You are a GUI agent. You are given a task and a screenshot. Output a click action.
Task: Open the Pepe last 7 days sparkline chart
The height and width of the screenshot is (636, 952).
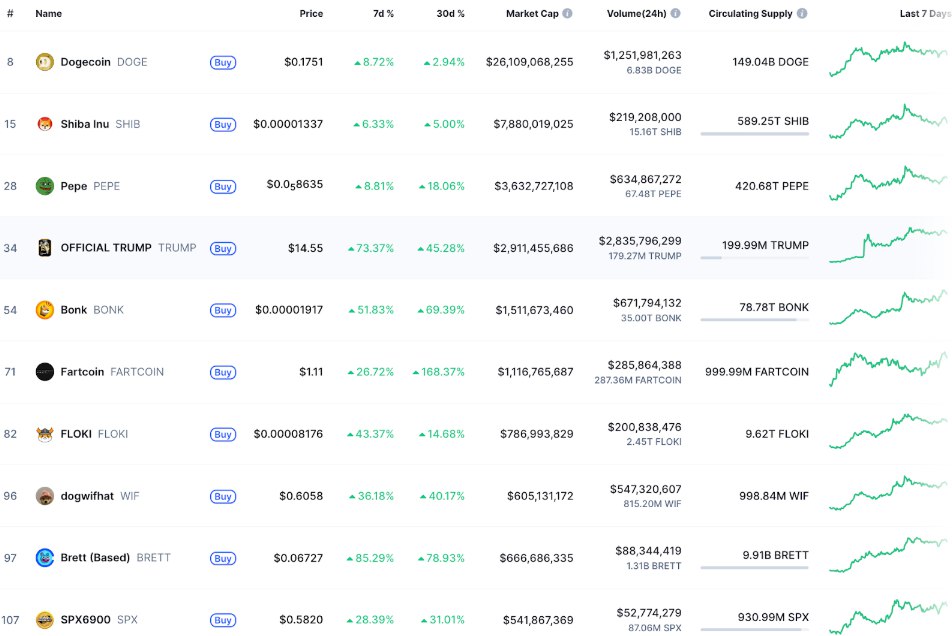point(888,183)
